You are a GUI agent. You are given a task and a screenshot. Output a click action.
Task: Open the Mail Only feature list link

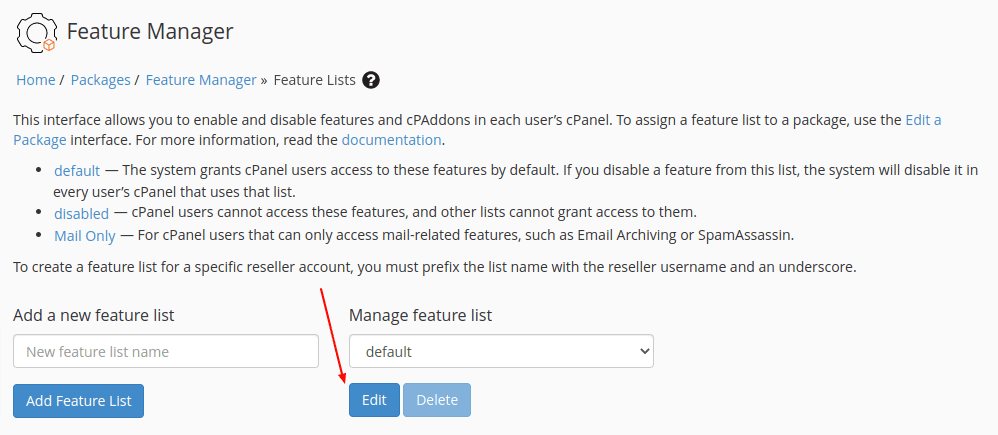[x=85, y=236]
